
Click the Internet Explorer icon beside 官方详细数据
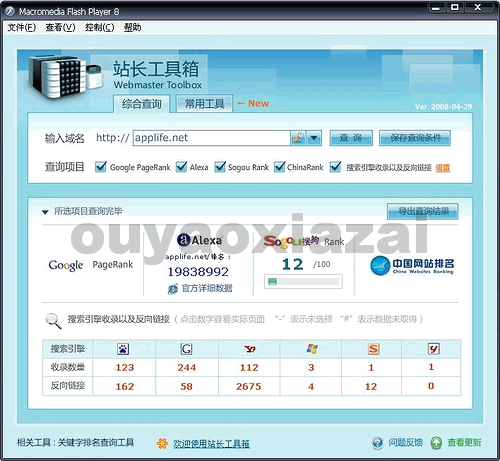tap(173, 289)
